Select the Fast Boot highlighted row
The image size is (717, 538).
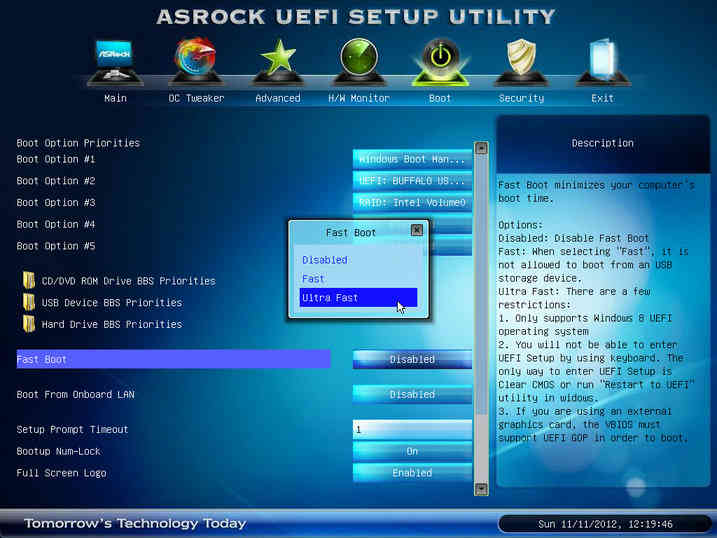point(173,359)
